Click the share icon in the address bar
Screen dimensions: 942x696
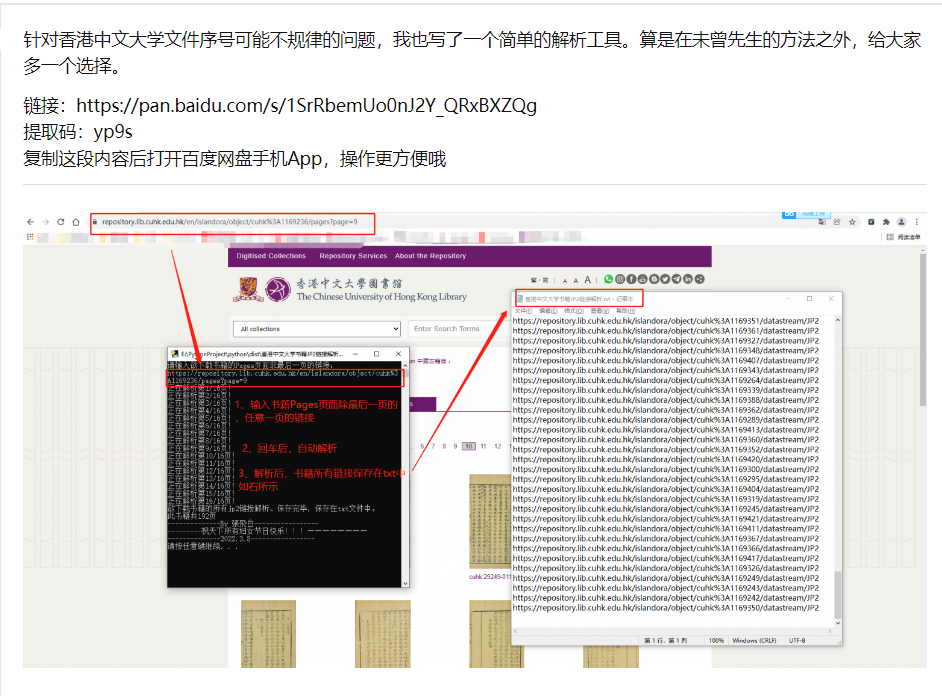837,222
